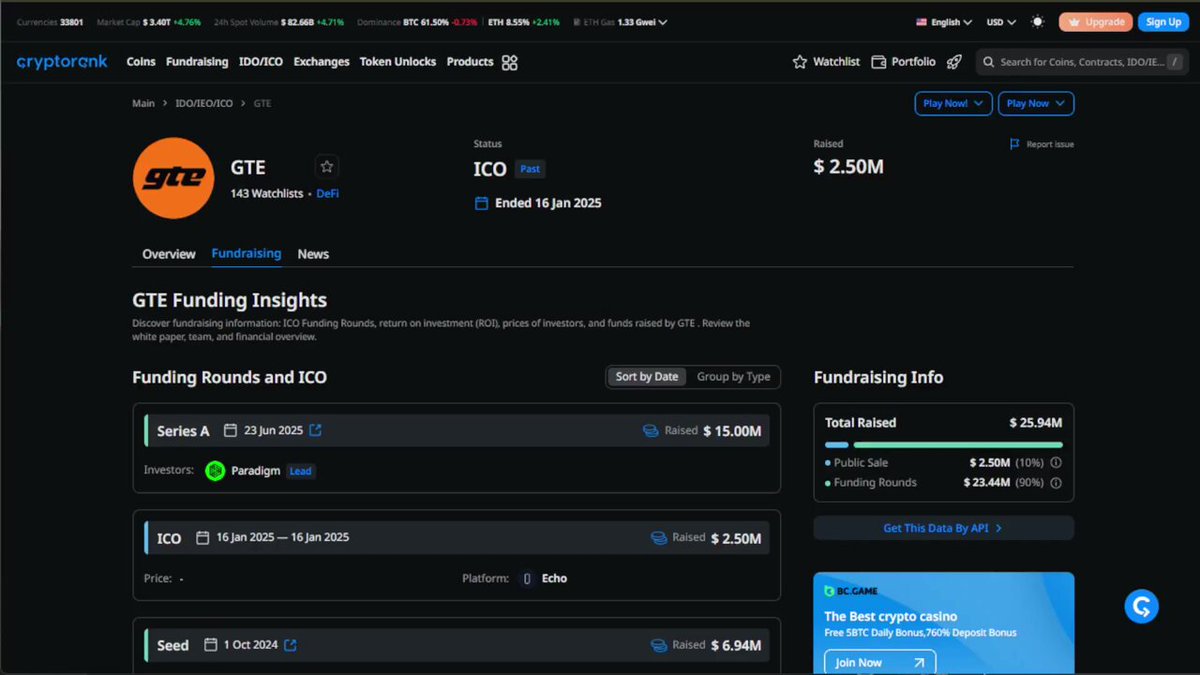Click the Lead badge next to Paradigm
Image resolution: width=1200 pixels, height=675 pixels.
[x=301, y=471]
